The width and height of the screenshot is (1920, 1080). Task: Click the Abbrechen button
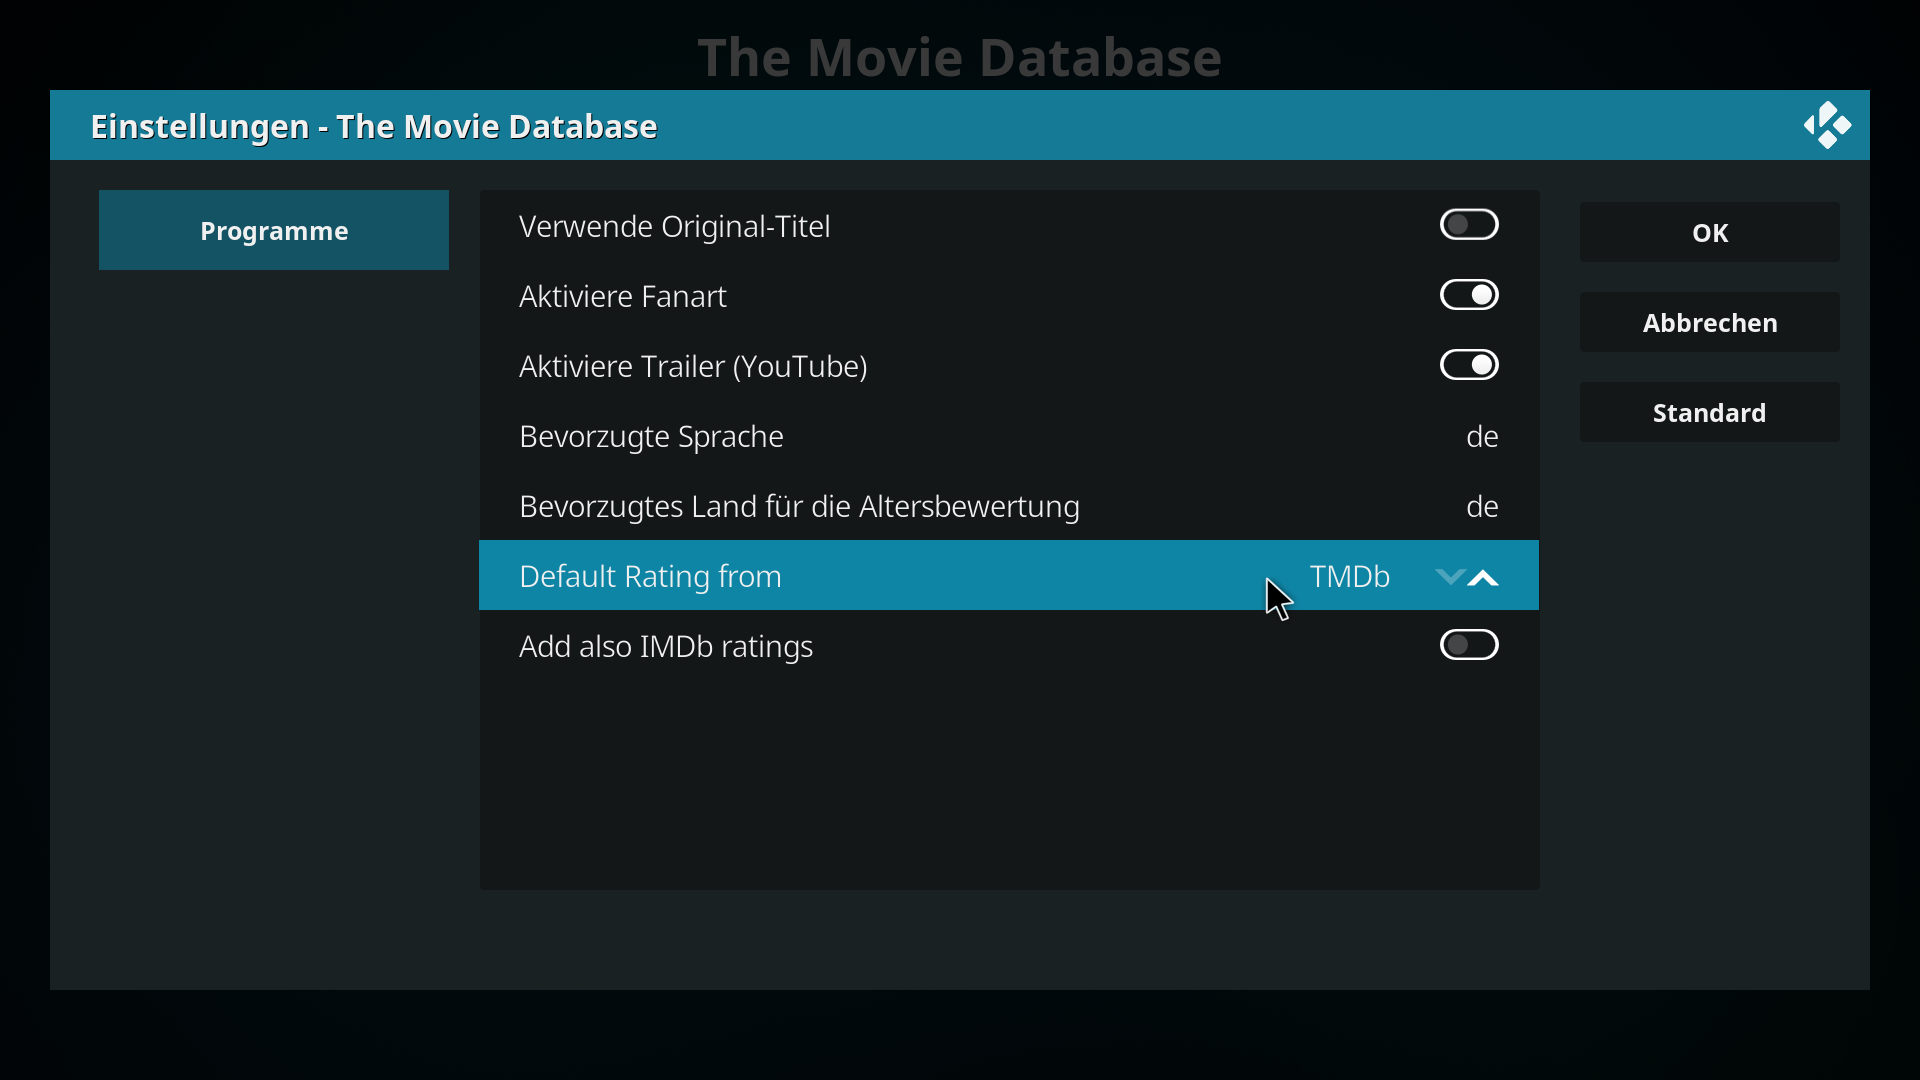pos(1710,322)
